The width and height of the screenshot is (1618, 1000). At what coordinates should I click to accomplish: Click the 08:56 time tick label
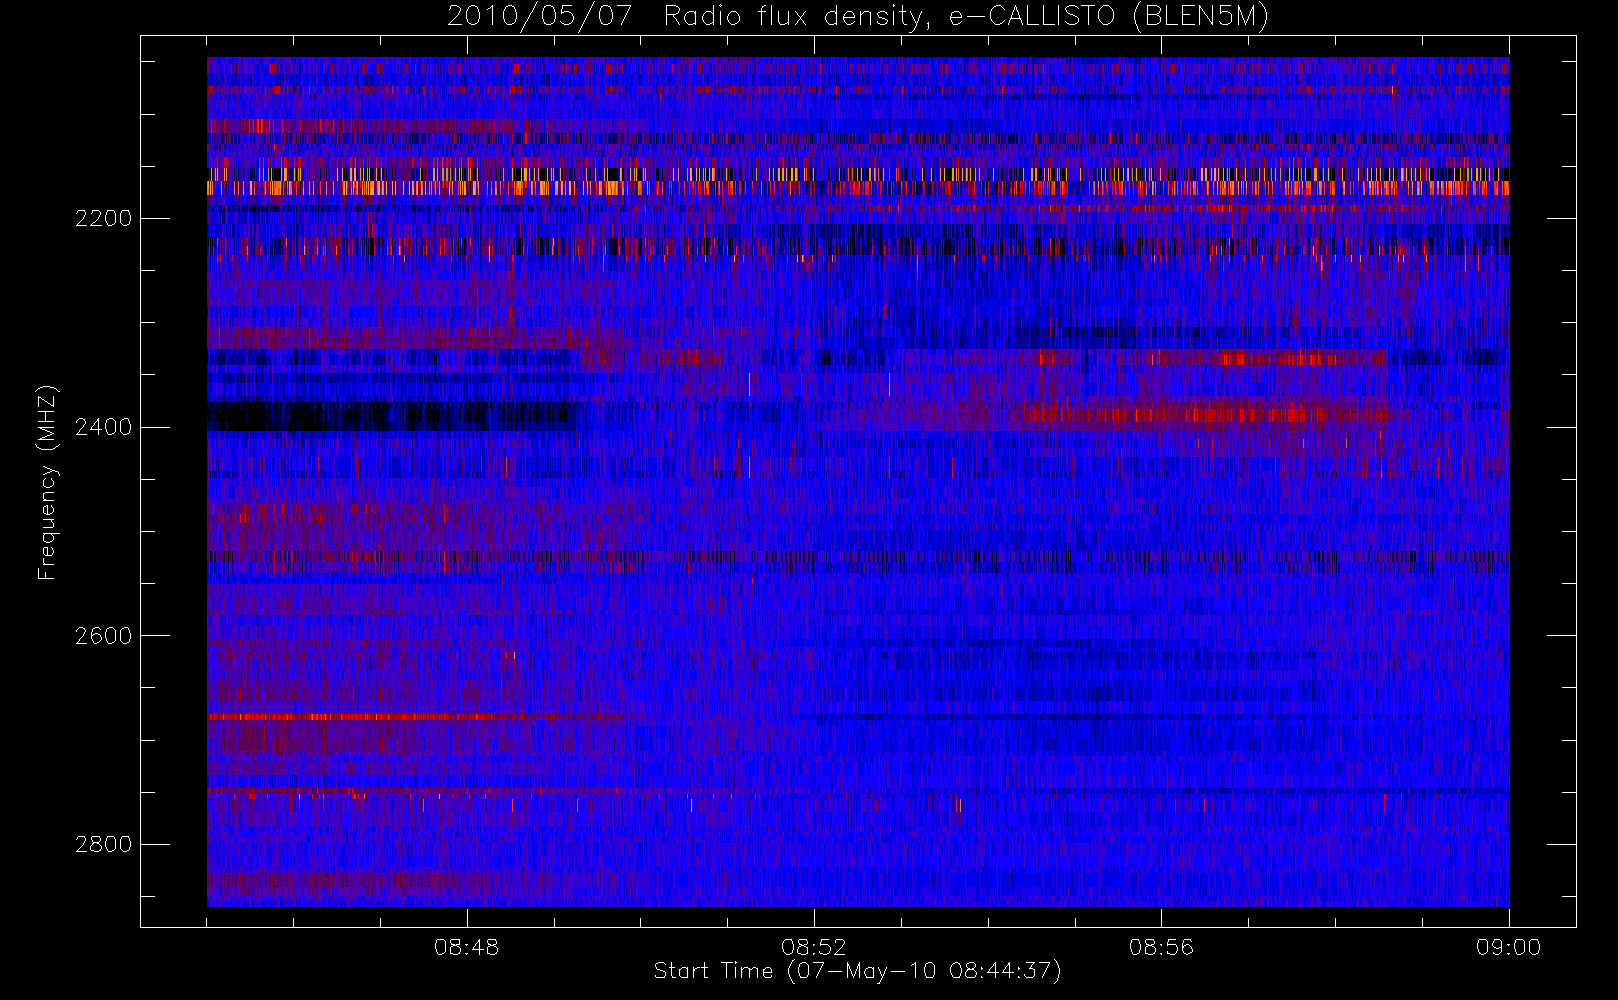(1161, 947)
